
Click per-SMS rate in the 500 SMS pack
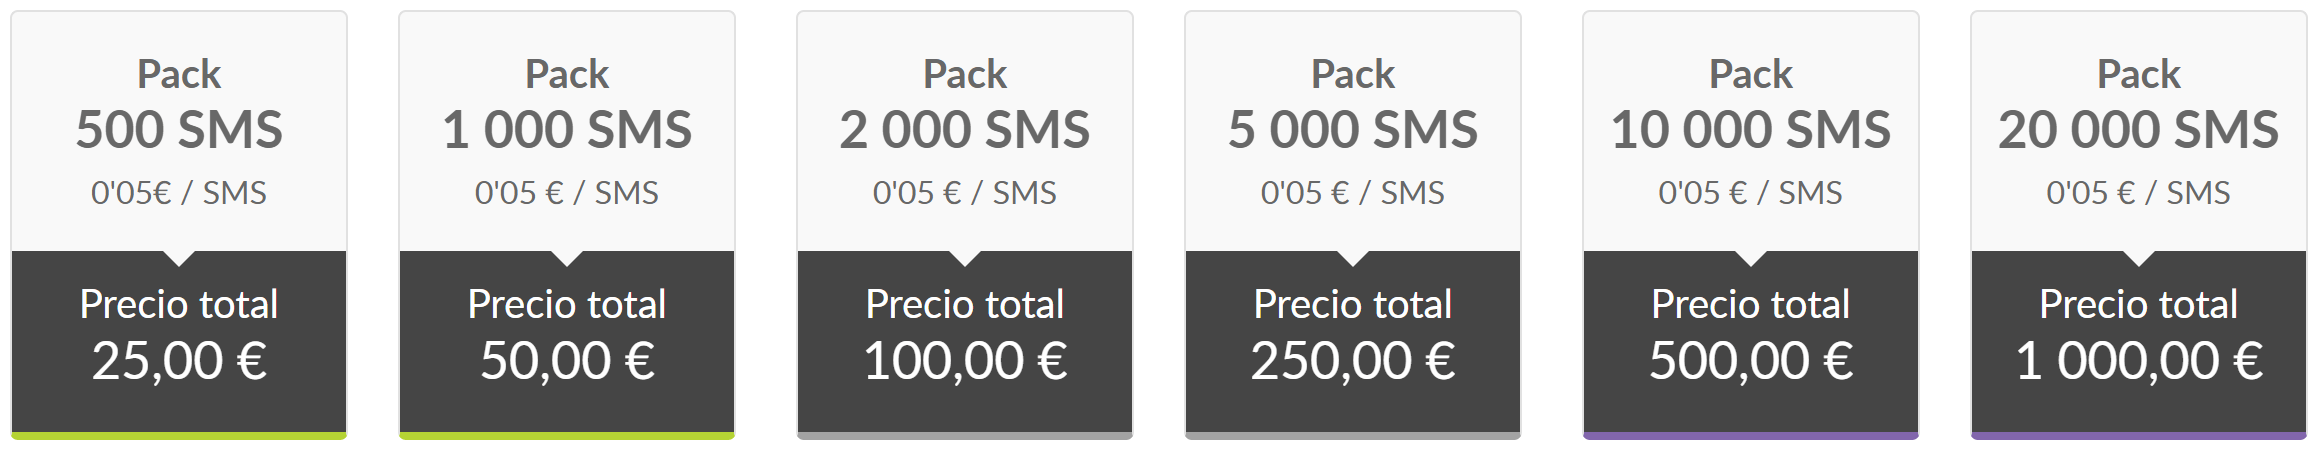pos(179,192)
